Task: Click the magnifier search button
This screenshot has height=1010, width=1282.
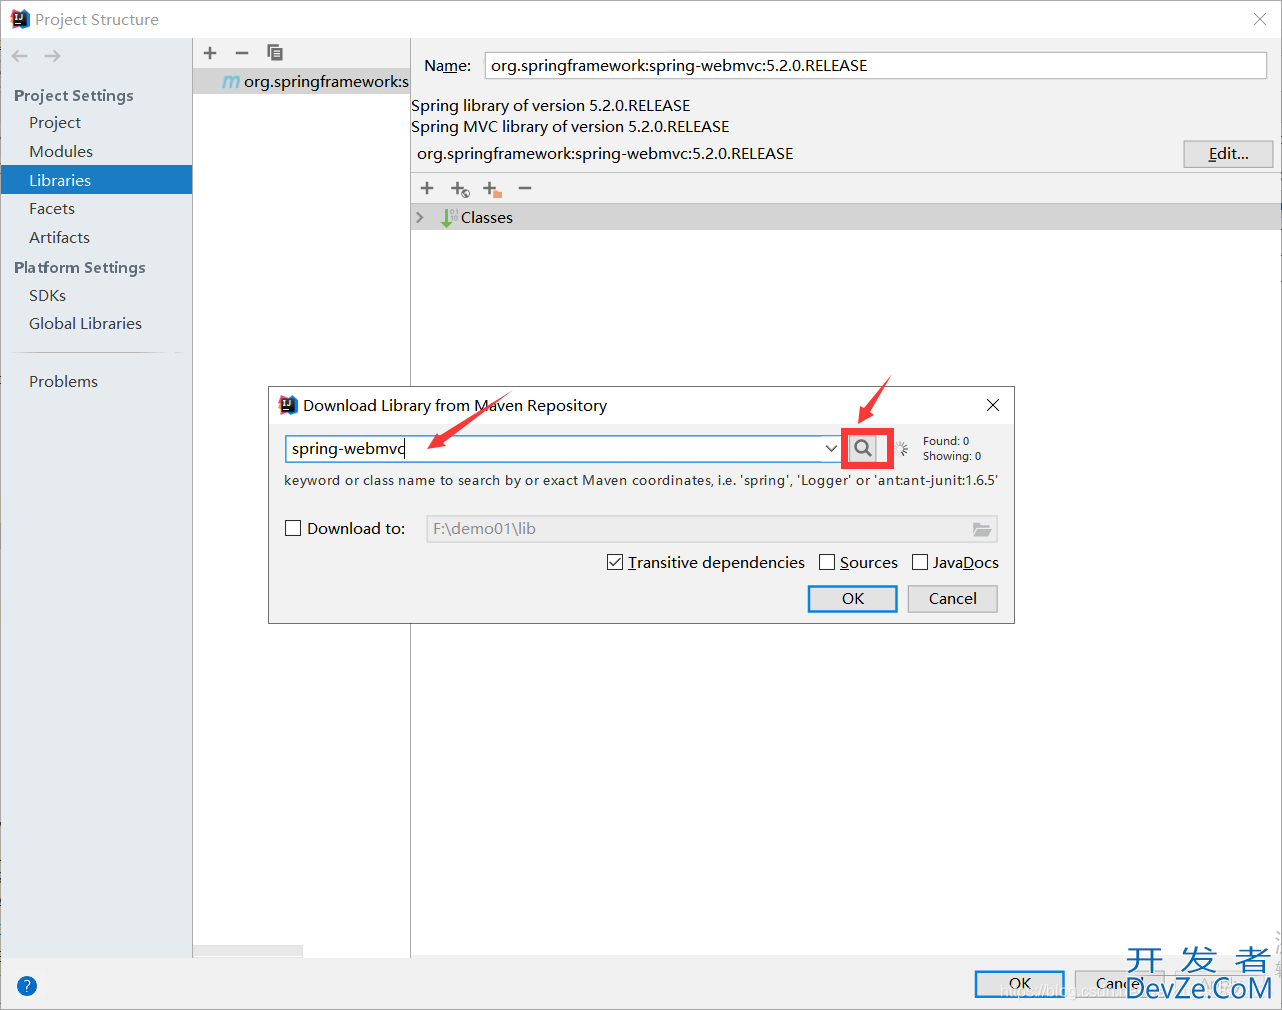Action: 863,448
